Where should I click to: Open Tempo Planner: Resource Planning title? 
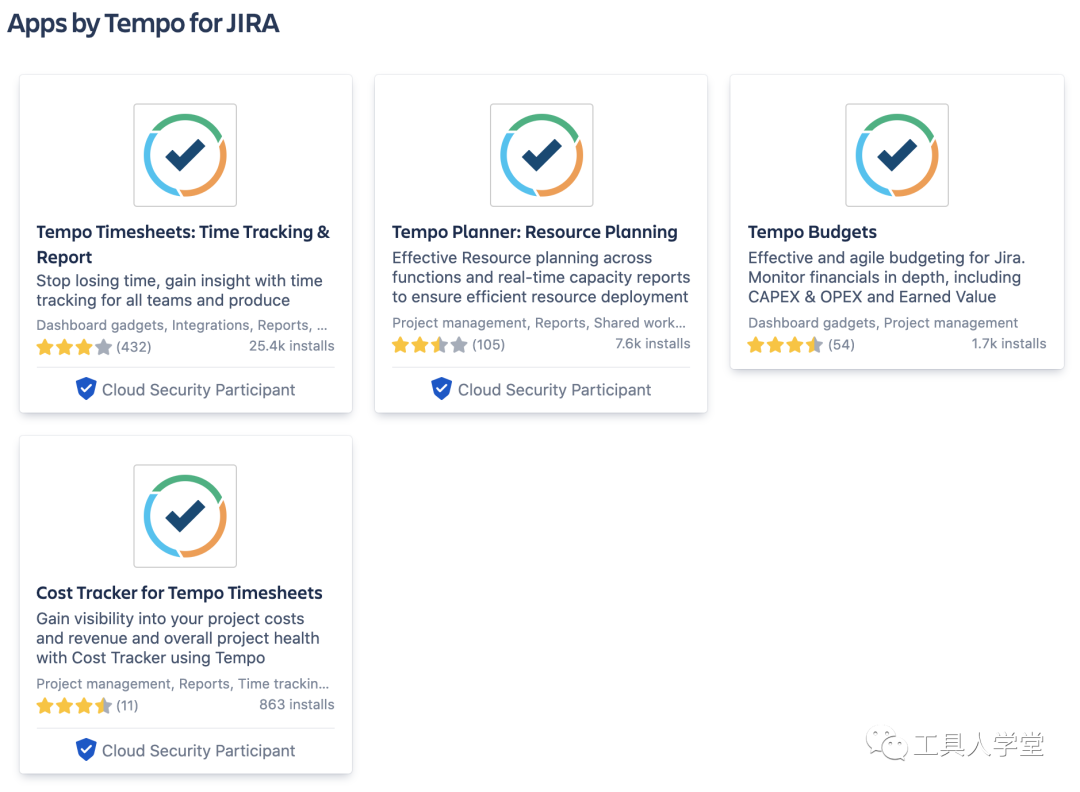(534, 232)
